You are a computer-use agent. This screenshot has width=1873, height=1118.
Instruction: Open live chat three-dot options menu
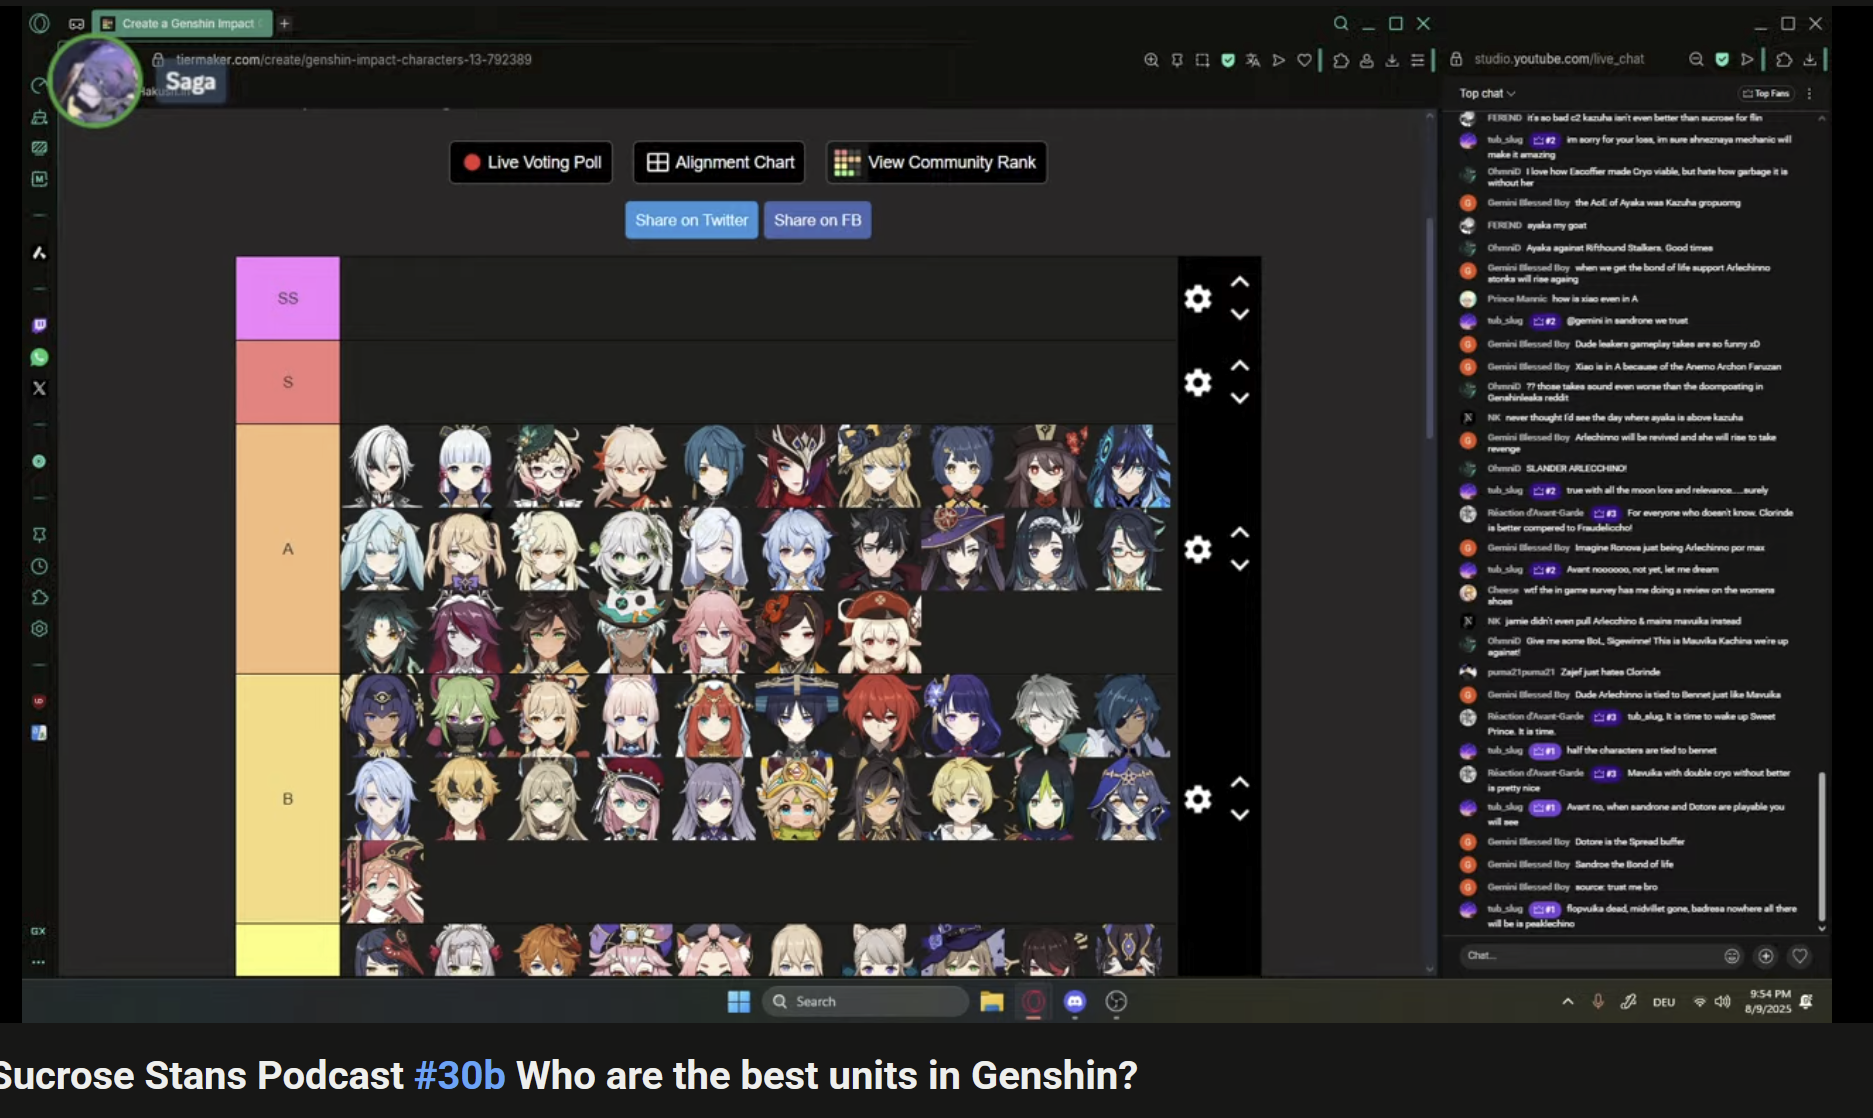click(x=1809, y=93)
